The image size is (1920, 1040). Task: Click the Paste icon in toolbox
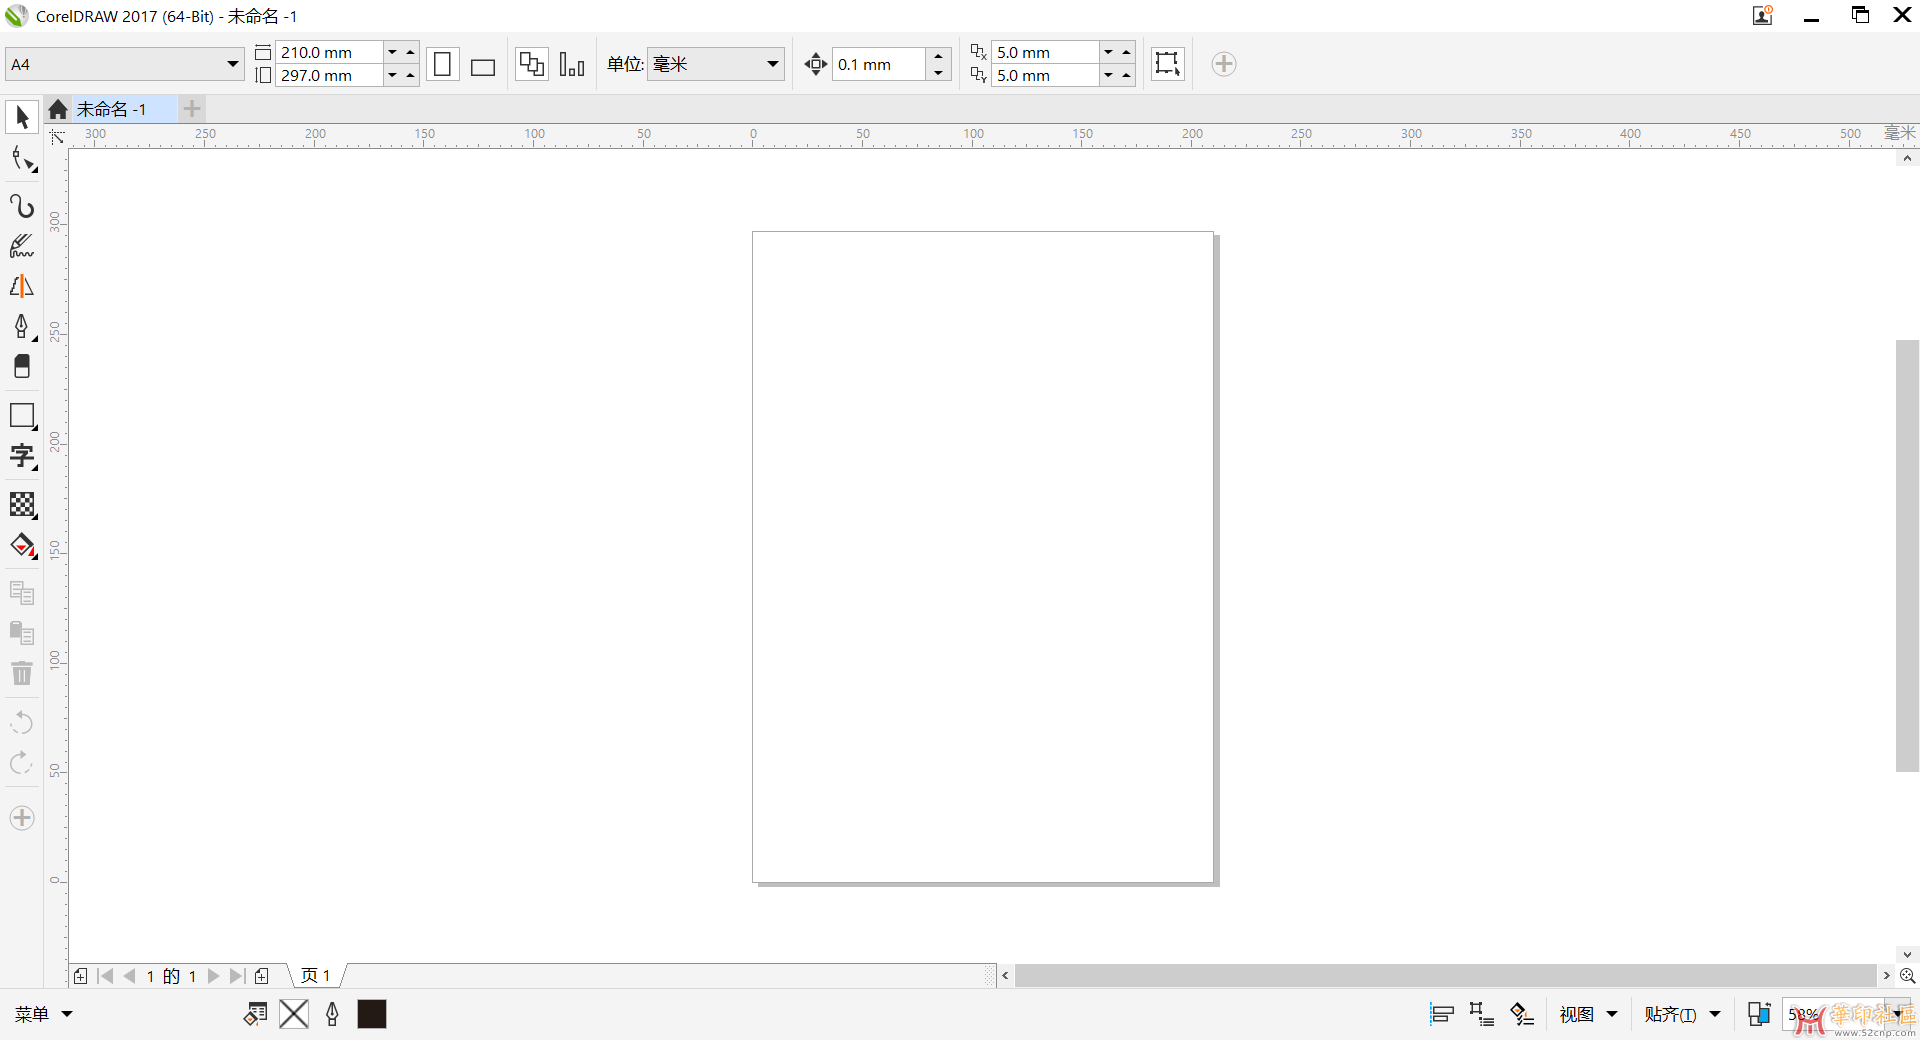pos(22,633)
